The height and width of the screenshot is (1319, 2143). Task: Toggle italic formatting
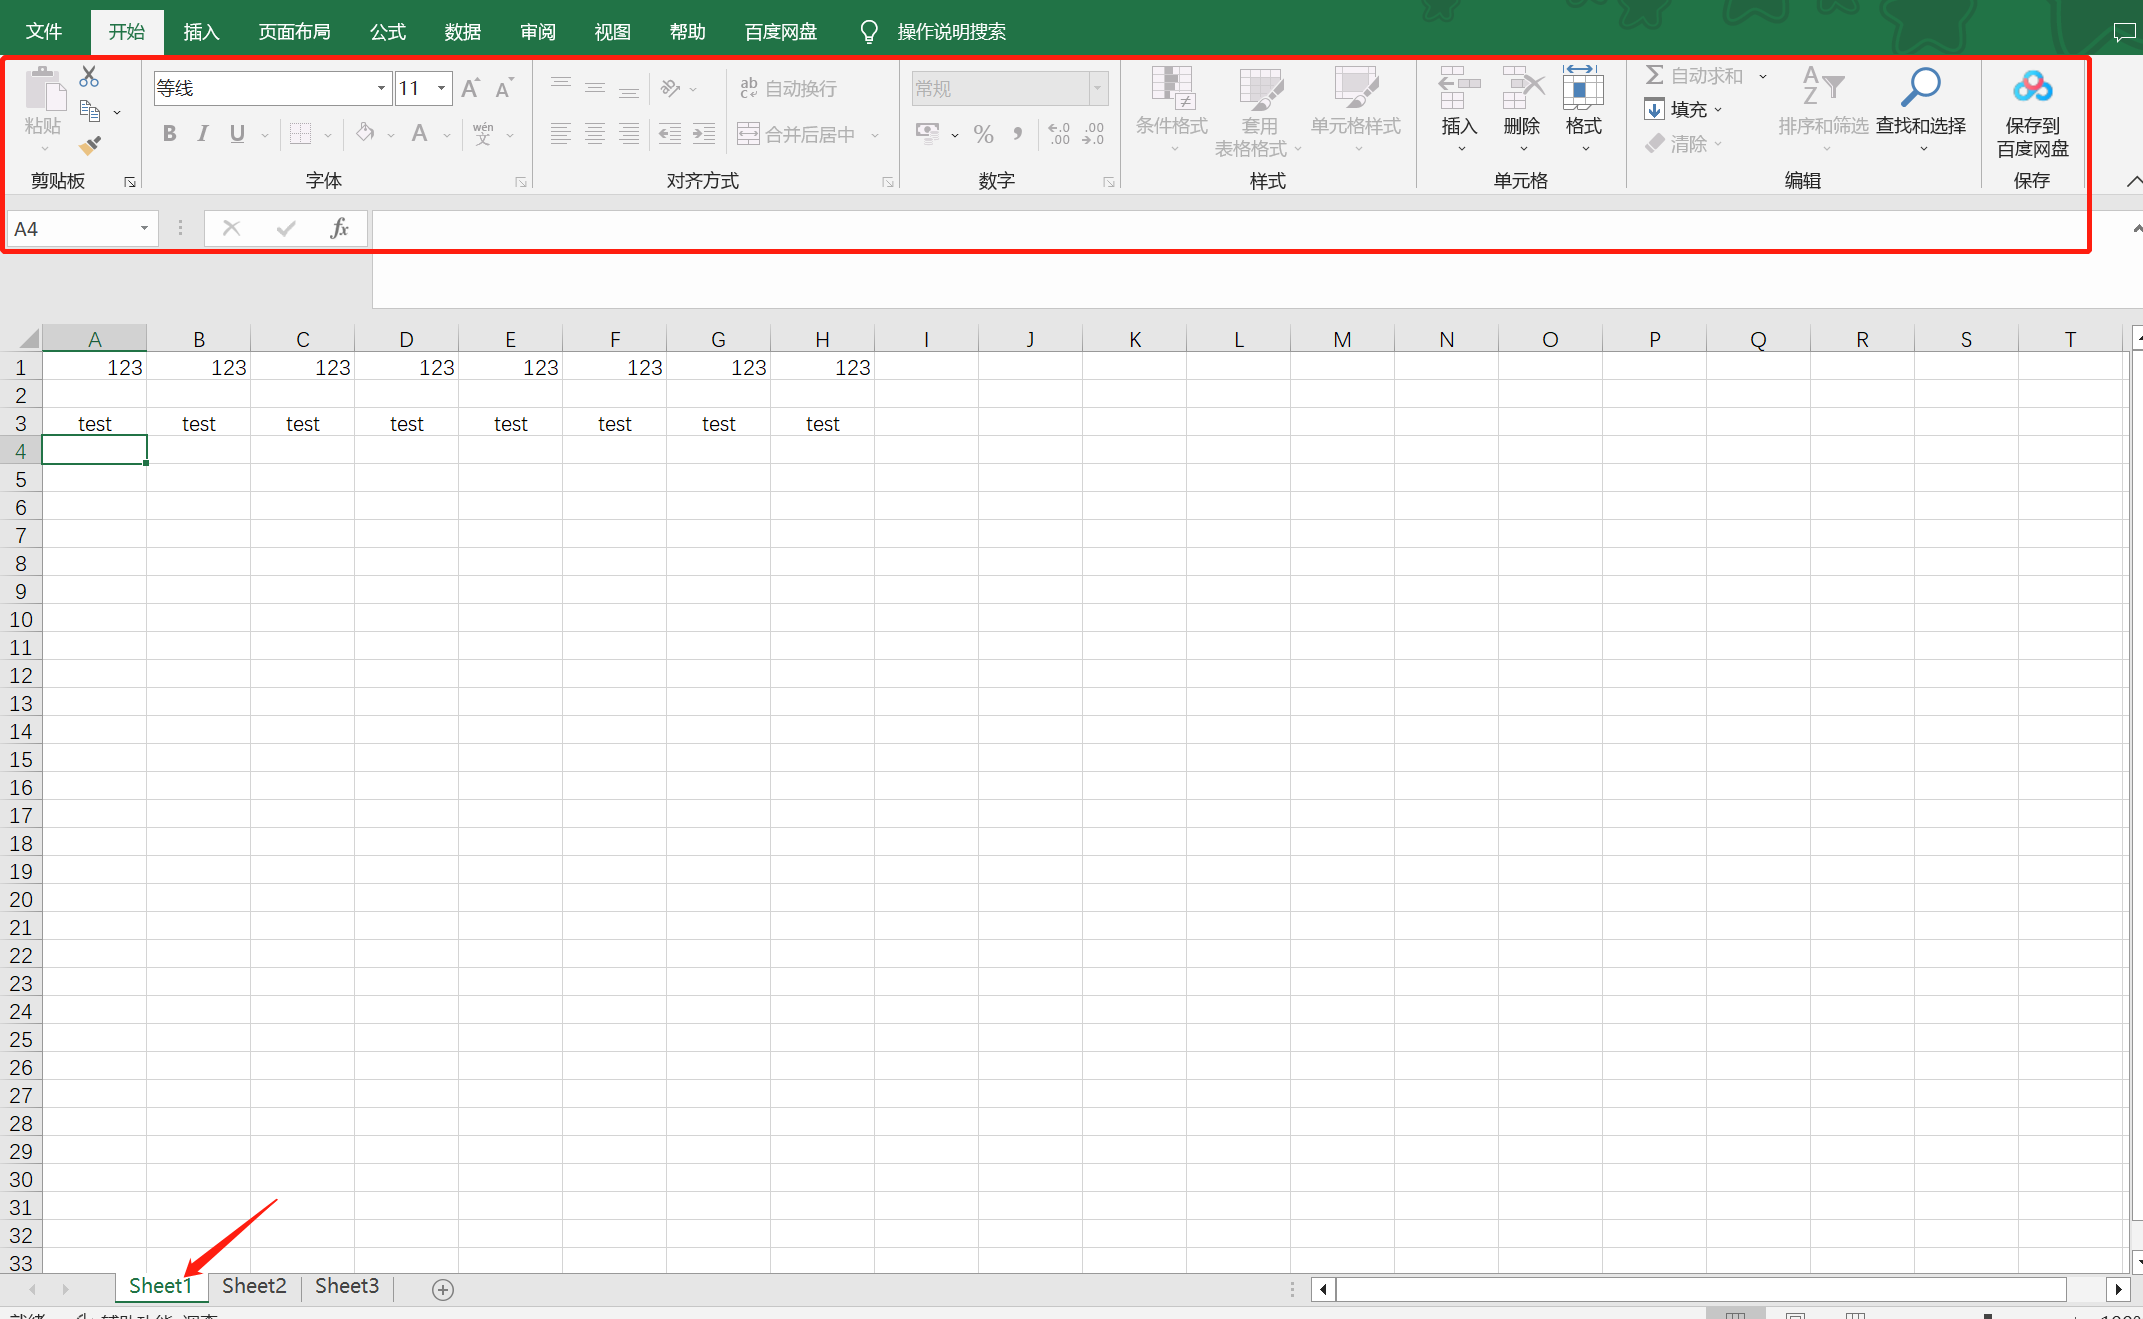click(203, 134)
